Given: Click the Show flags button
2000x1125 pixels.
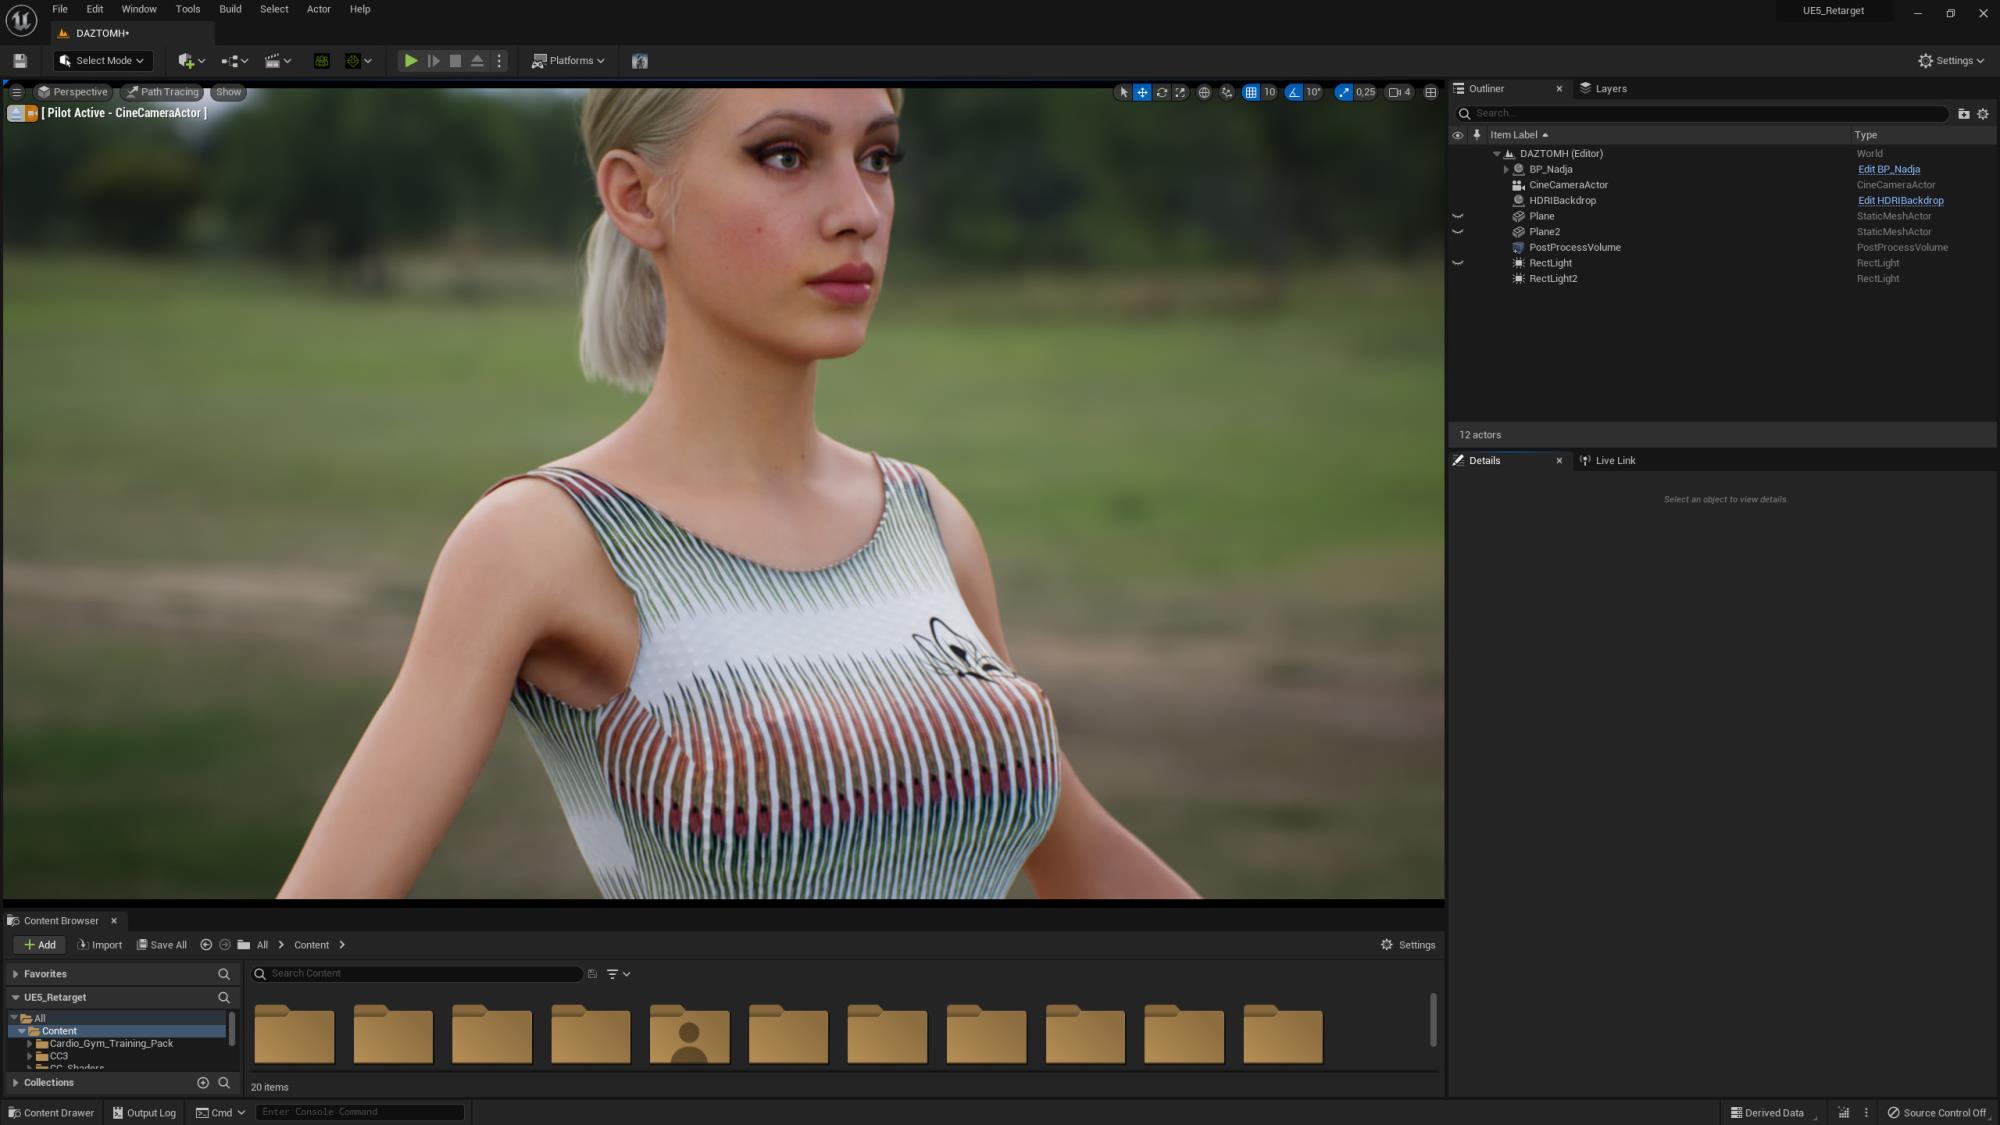Looking at the screenshot, I should (x=229, y=92).
